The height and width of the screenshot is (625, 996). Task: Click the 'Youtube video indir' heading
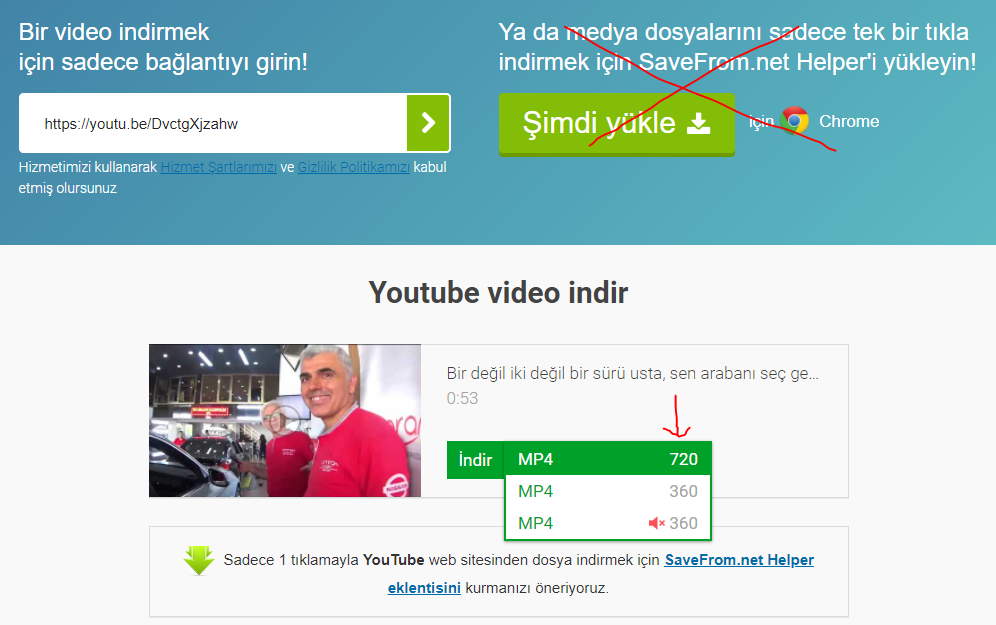tap(499, 293)
